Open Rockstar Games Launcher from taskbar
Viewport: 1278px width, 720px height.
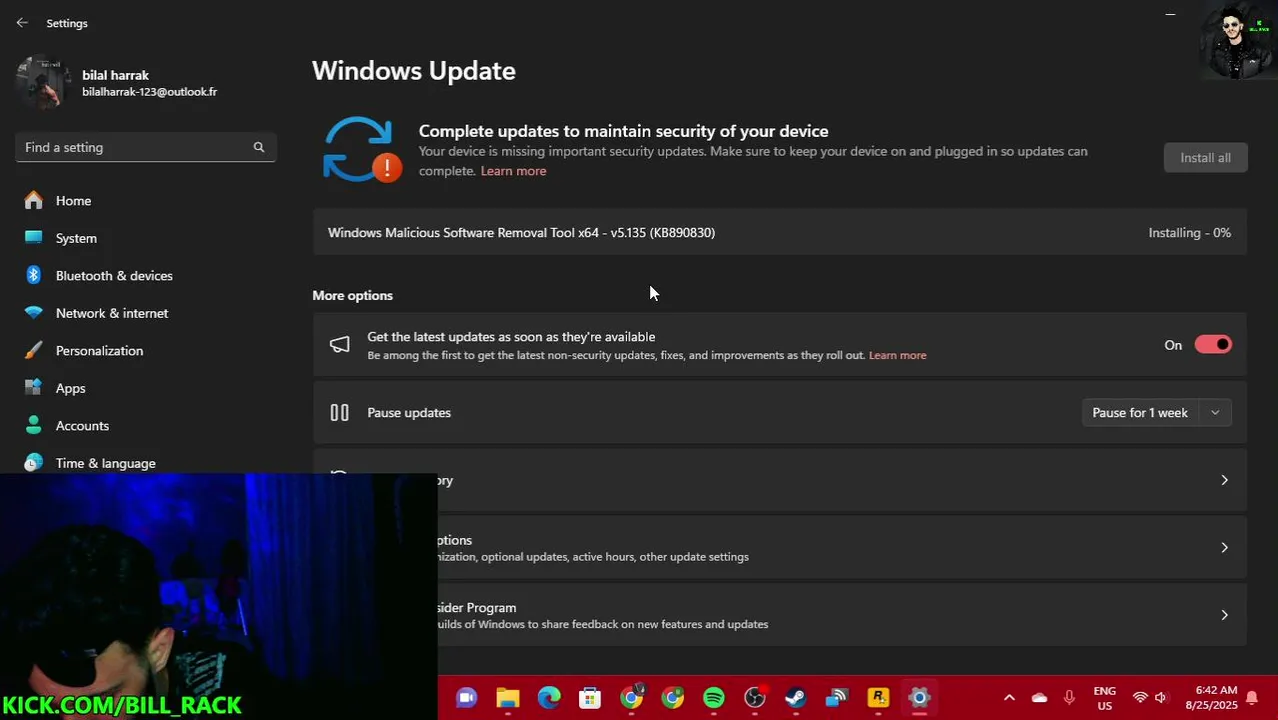tap(878, 698)
